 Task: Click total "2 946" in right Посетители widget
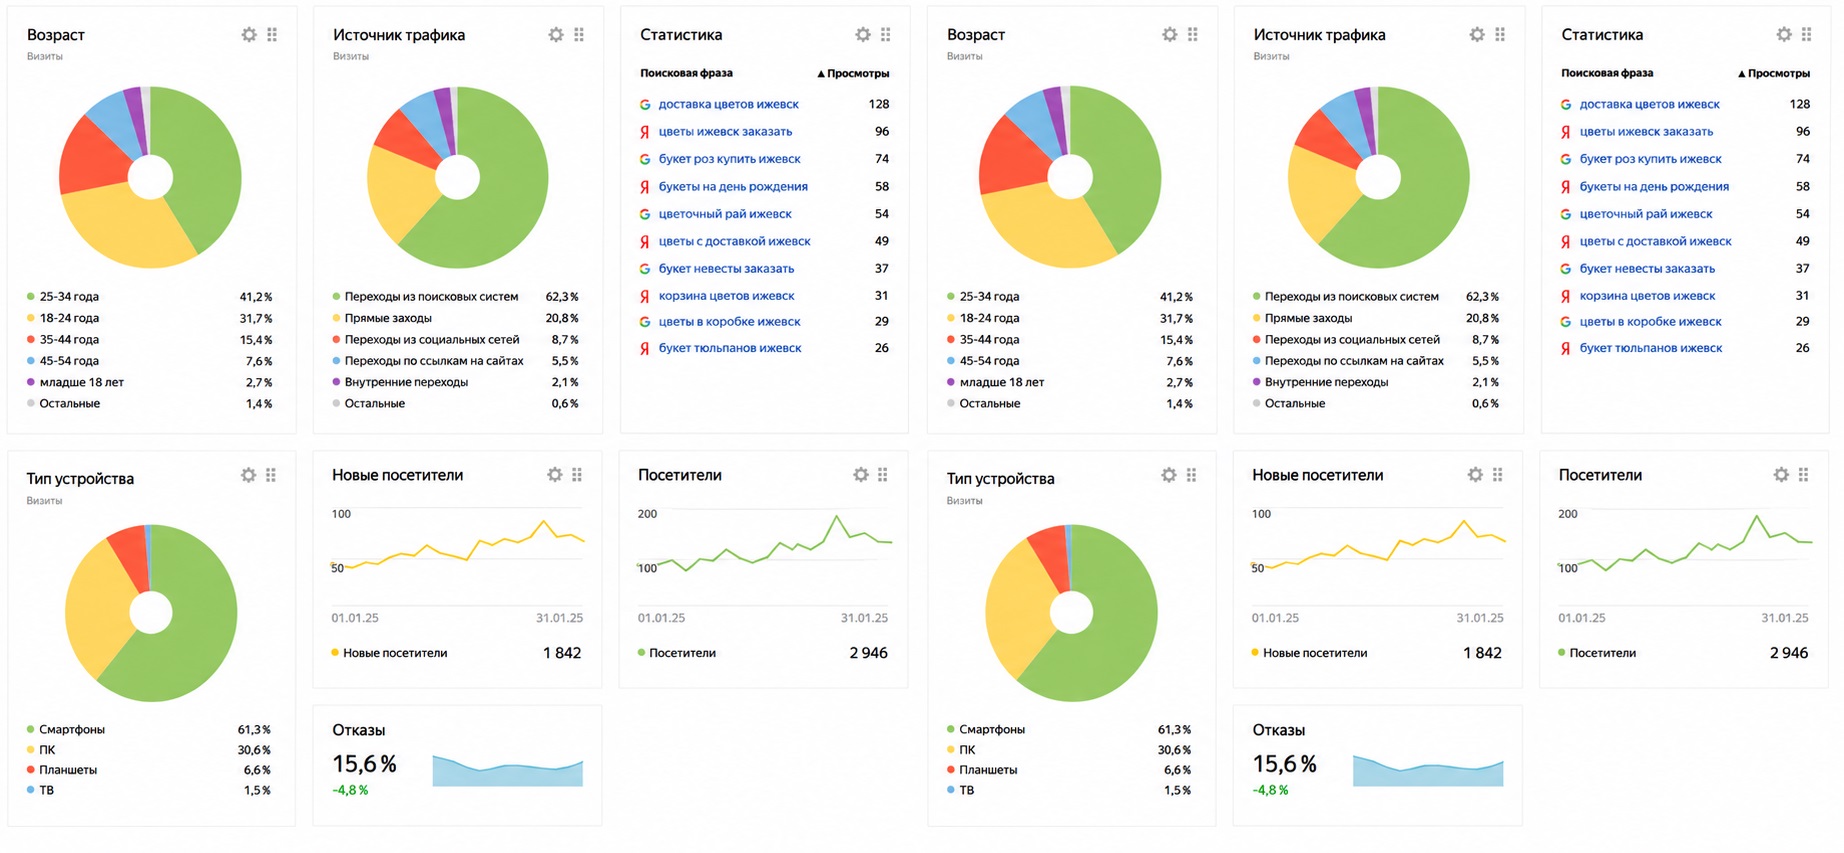tap(1789, 653)
